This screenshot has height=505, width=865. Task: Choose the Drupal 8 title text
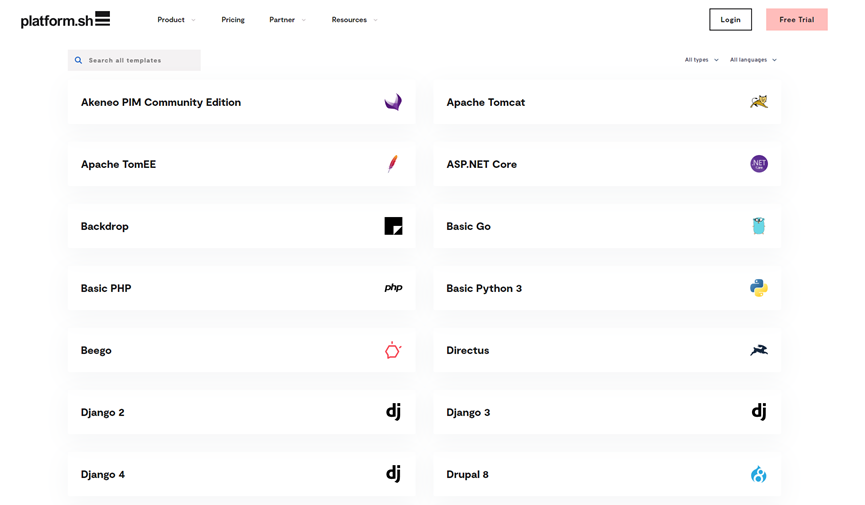point(467,474)
